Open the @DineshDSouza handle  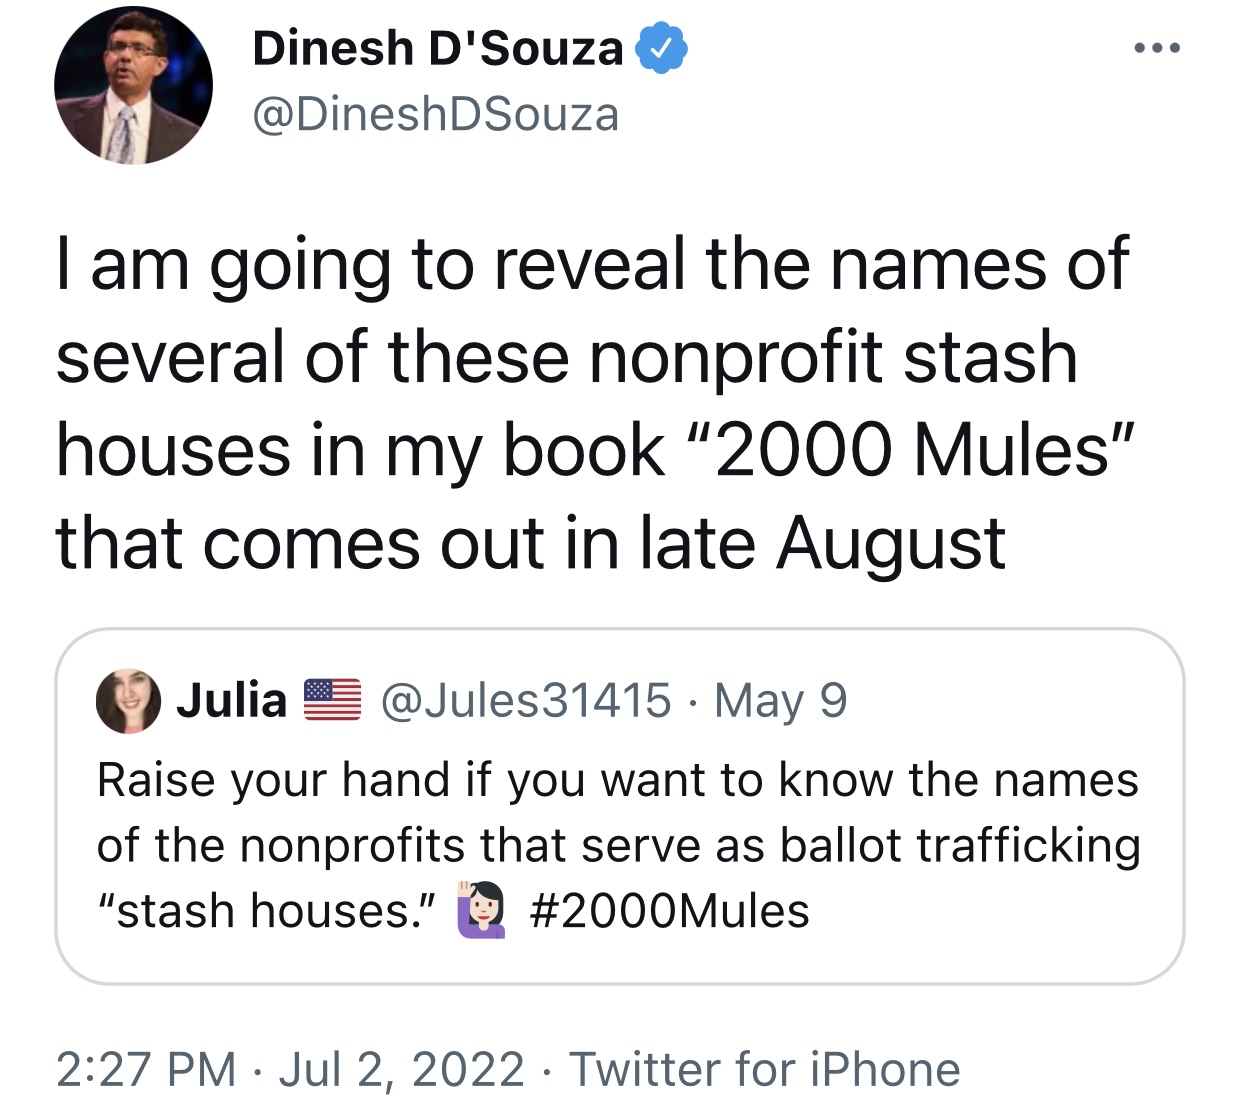pos(435,114)
